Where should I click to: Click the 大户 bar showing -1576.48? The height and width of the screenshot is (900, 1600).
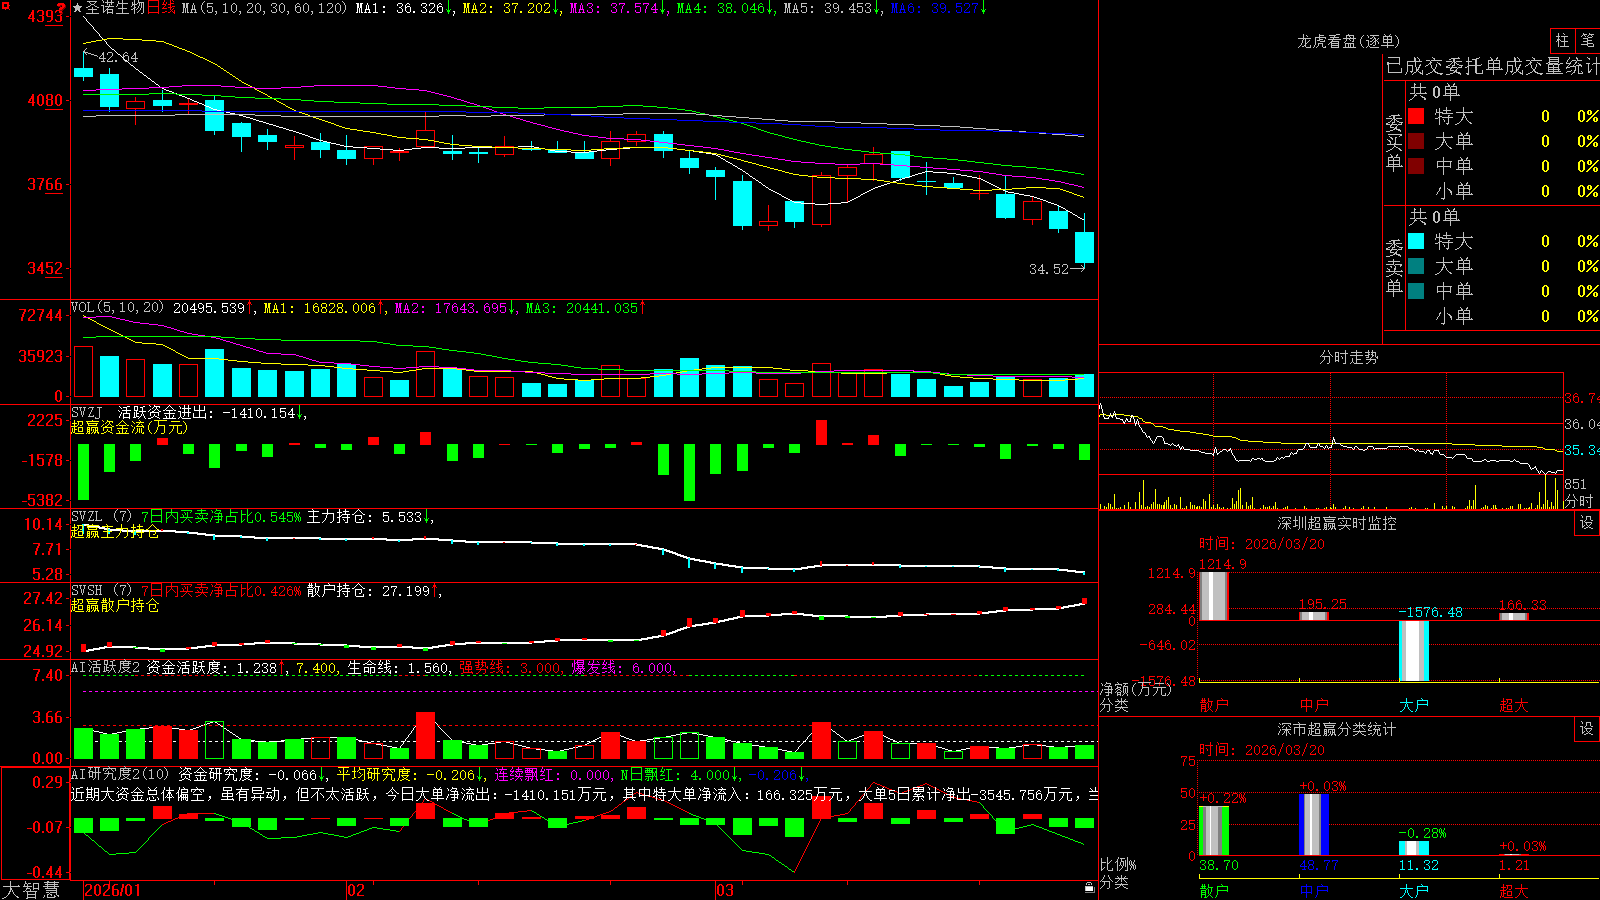(1414, 651)
